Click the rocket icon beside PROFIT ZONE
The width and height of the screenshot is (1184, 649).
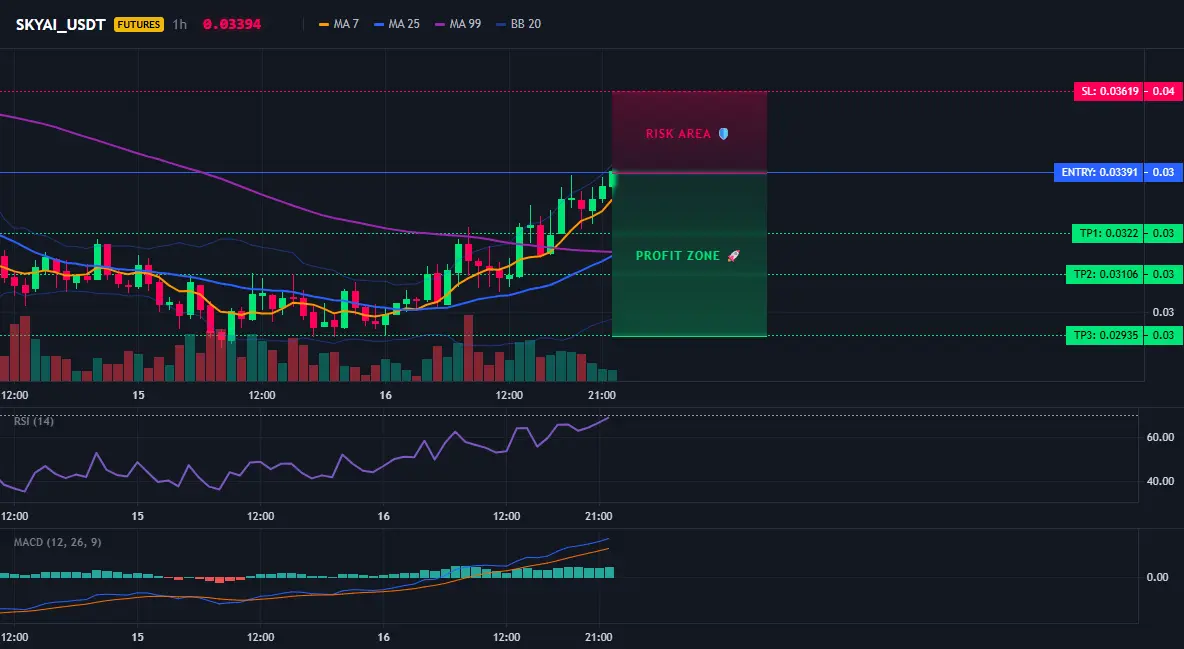(x=733, y=256)
